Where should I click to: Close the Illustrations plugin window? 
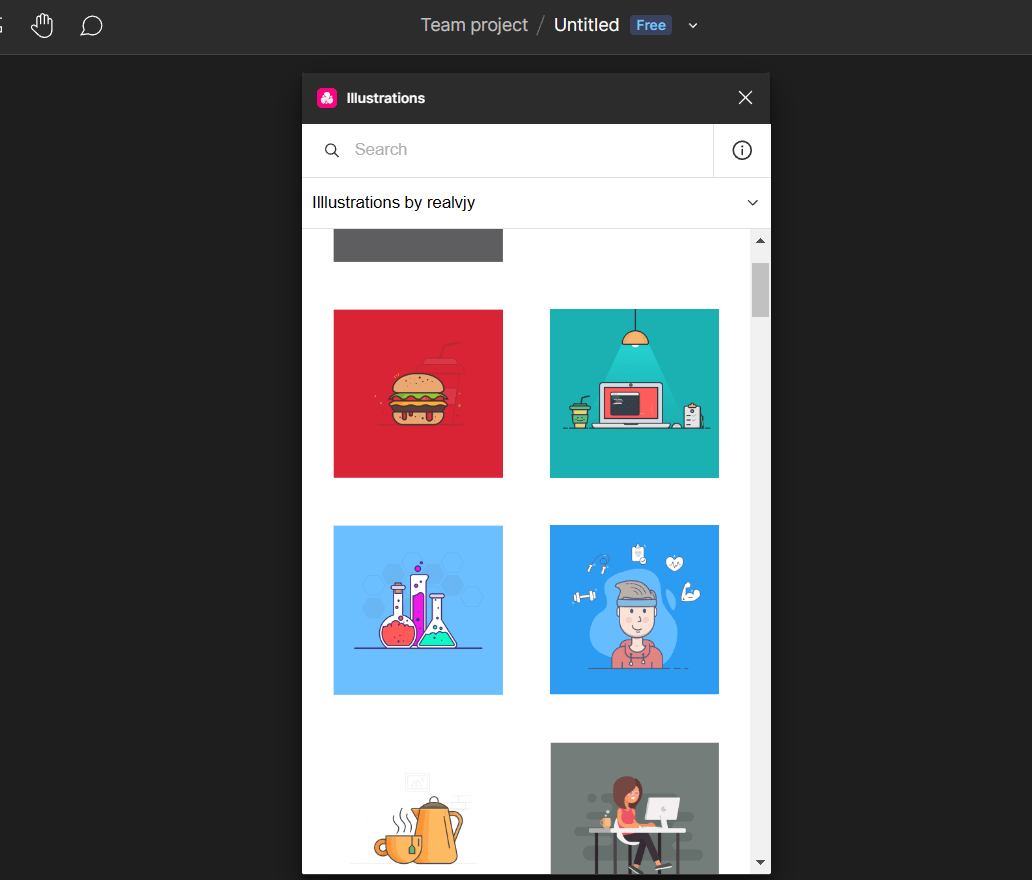745,97
